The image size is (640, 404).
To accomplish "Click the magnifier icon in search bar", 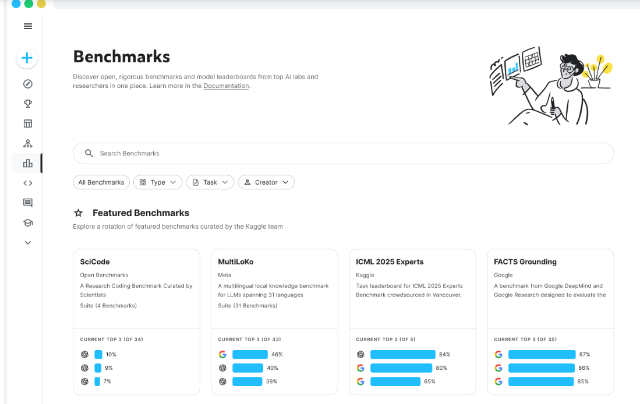I will pyautogui.click(x=89, y=153).
